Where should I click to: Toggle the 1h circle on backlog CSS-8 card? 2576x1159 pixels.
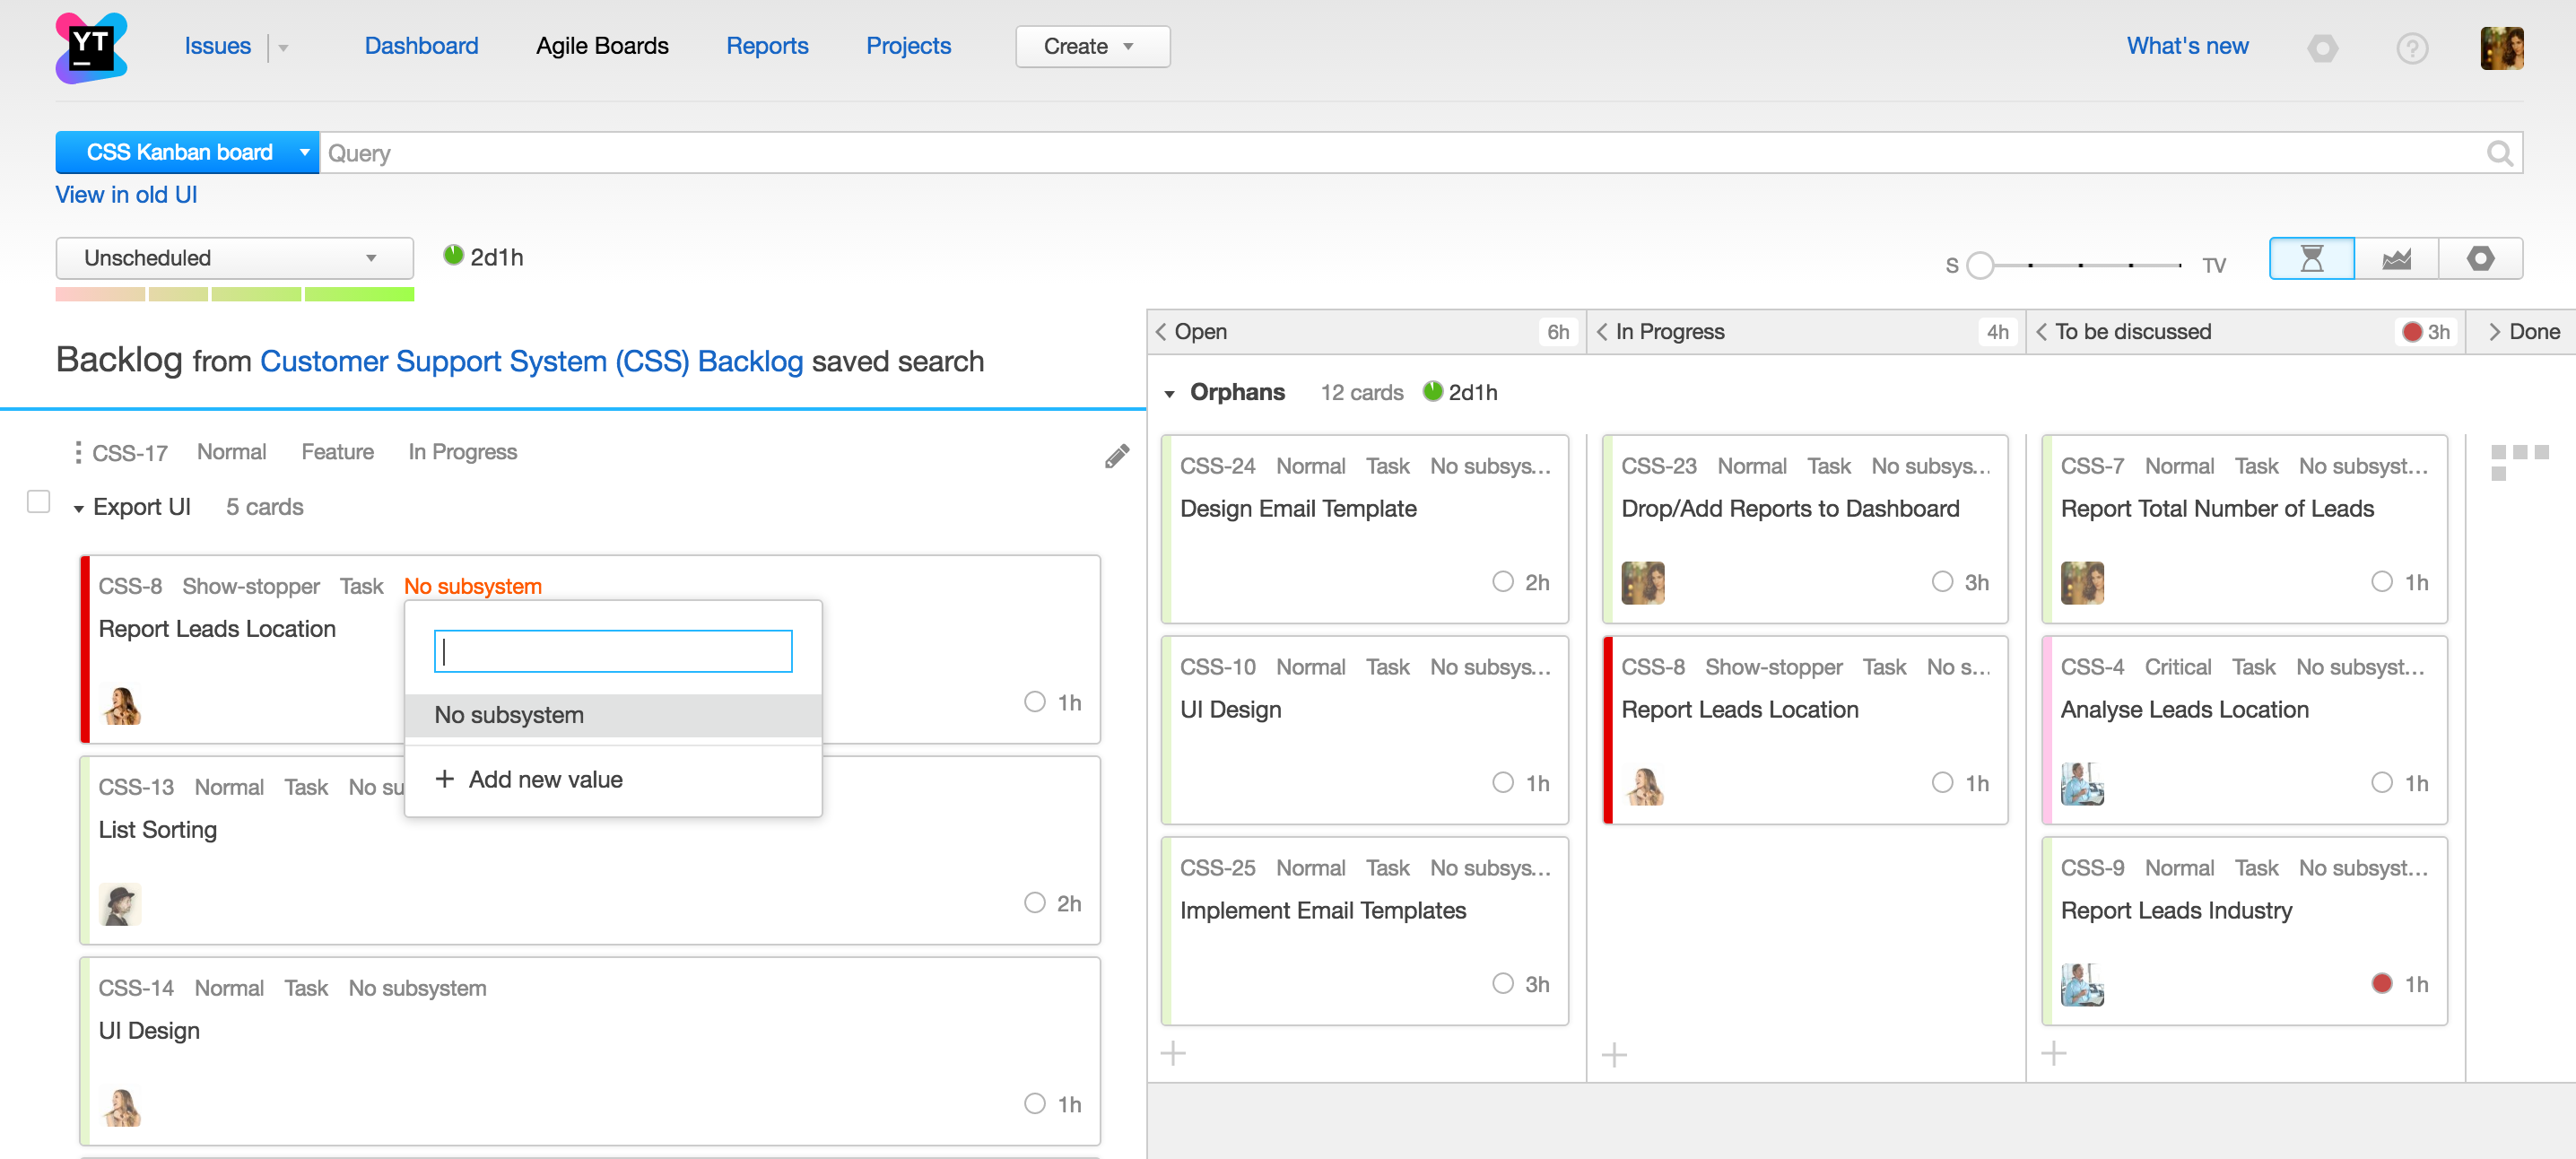pos(1035,702)
